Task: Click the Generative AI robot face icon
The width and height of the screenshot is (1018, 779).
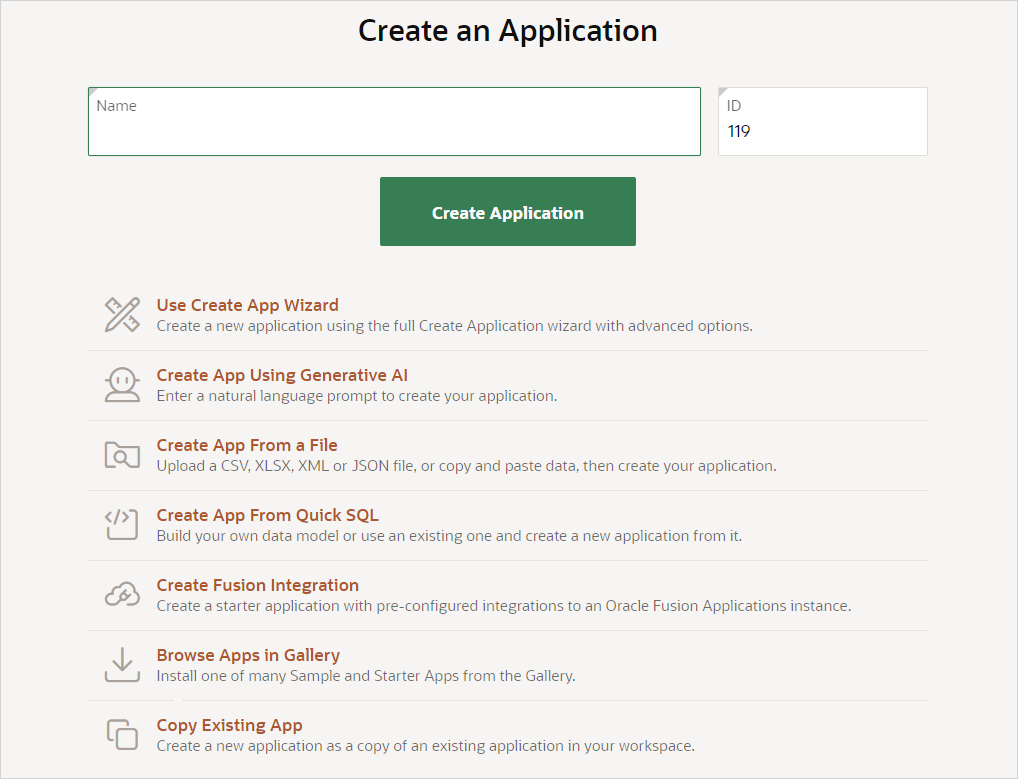Action: [122, 385]
